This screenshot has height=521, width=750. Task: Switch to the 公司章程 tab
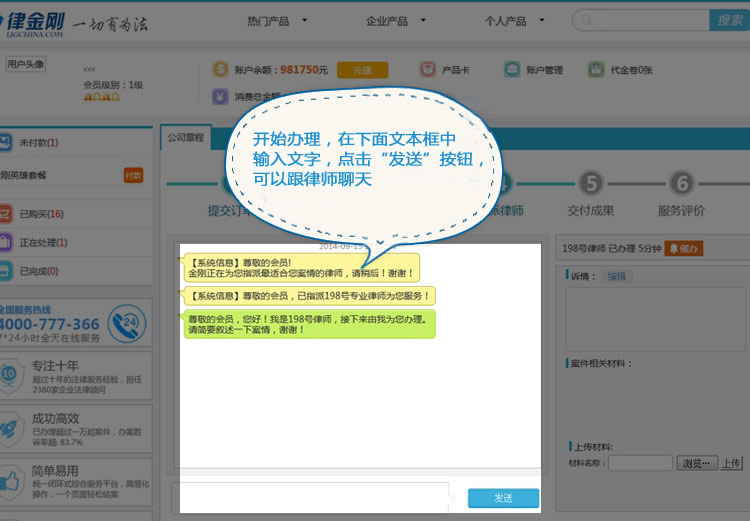pyautogui.click(x=184, y=137)
